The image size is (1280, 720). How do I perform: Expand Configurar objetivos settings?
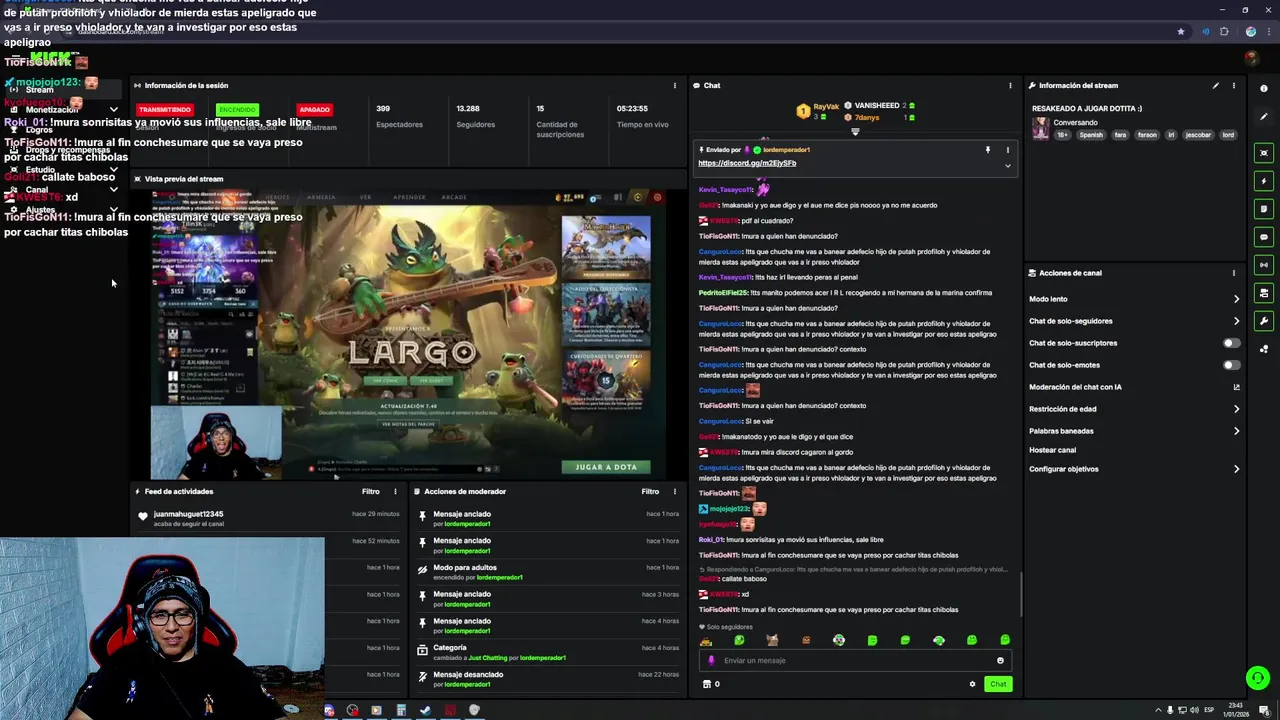click(x=1236, y=469)
